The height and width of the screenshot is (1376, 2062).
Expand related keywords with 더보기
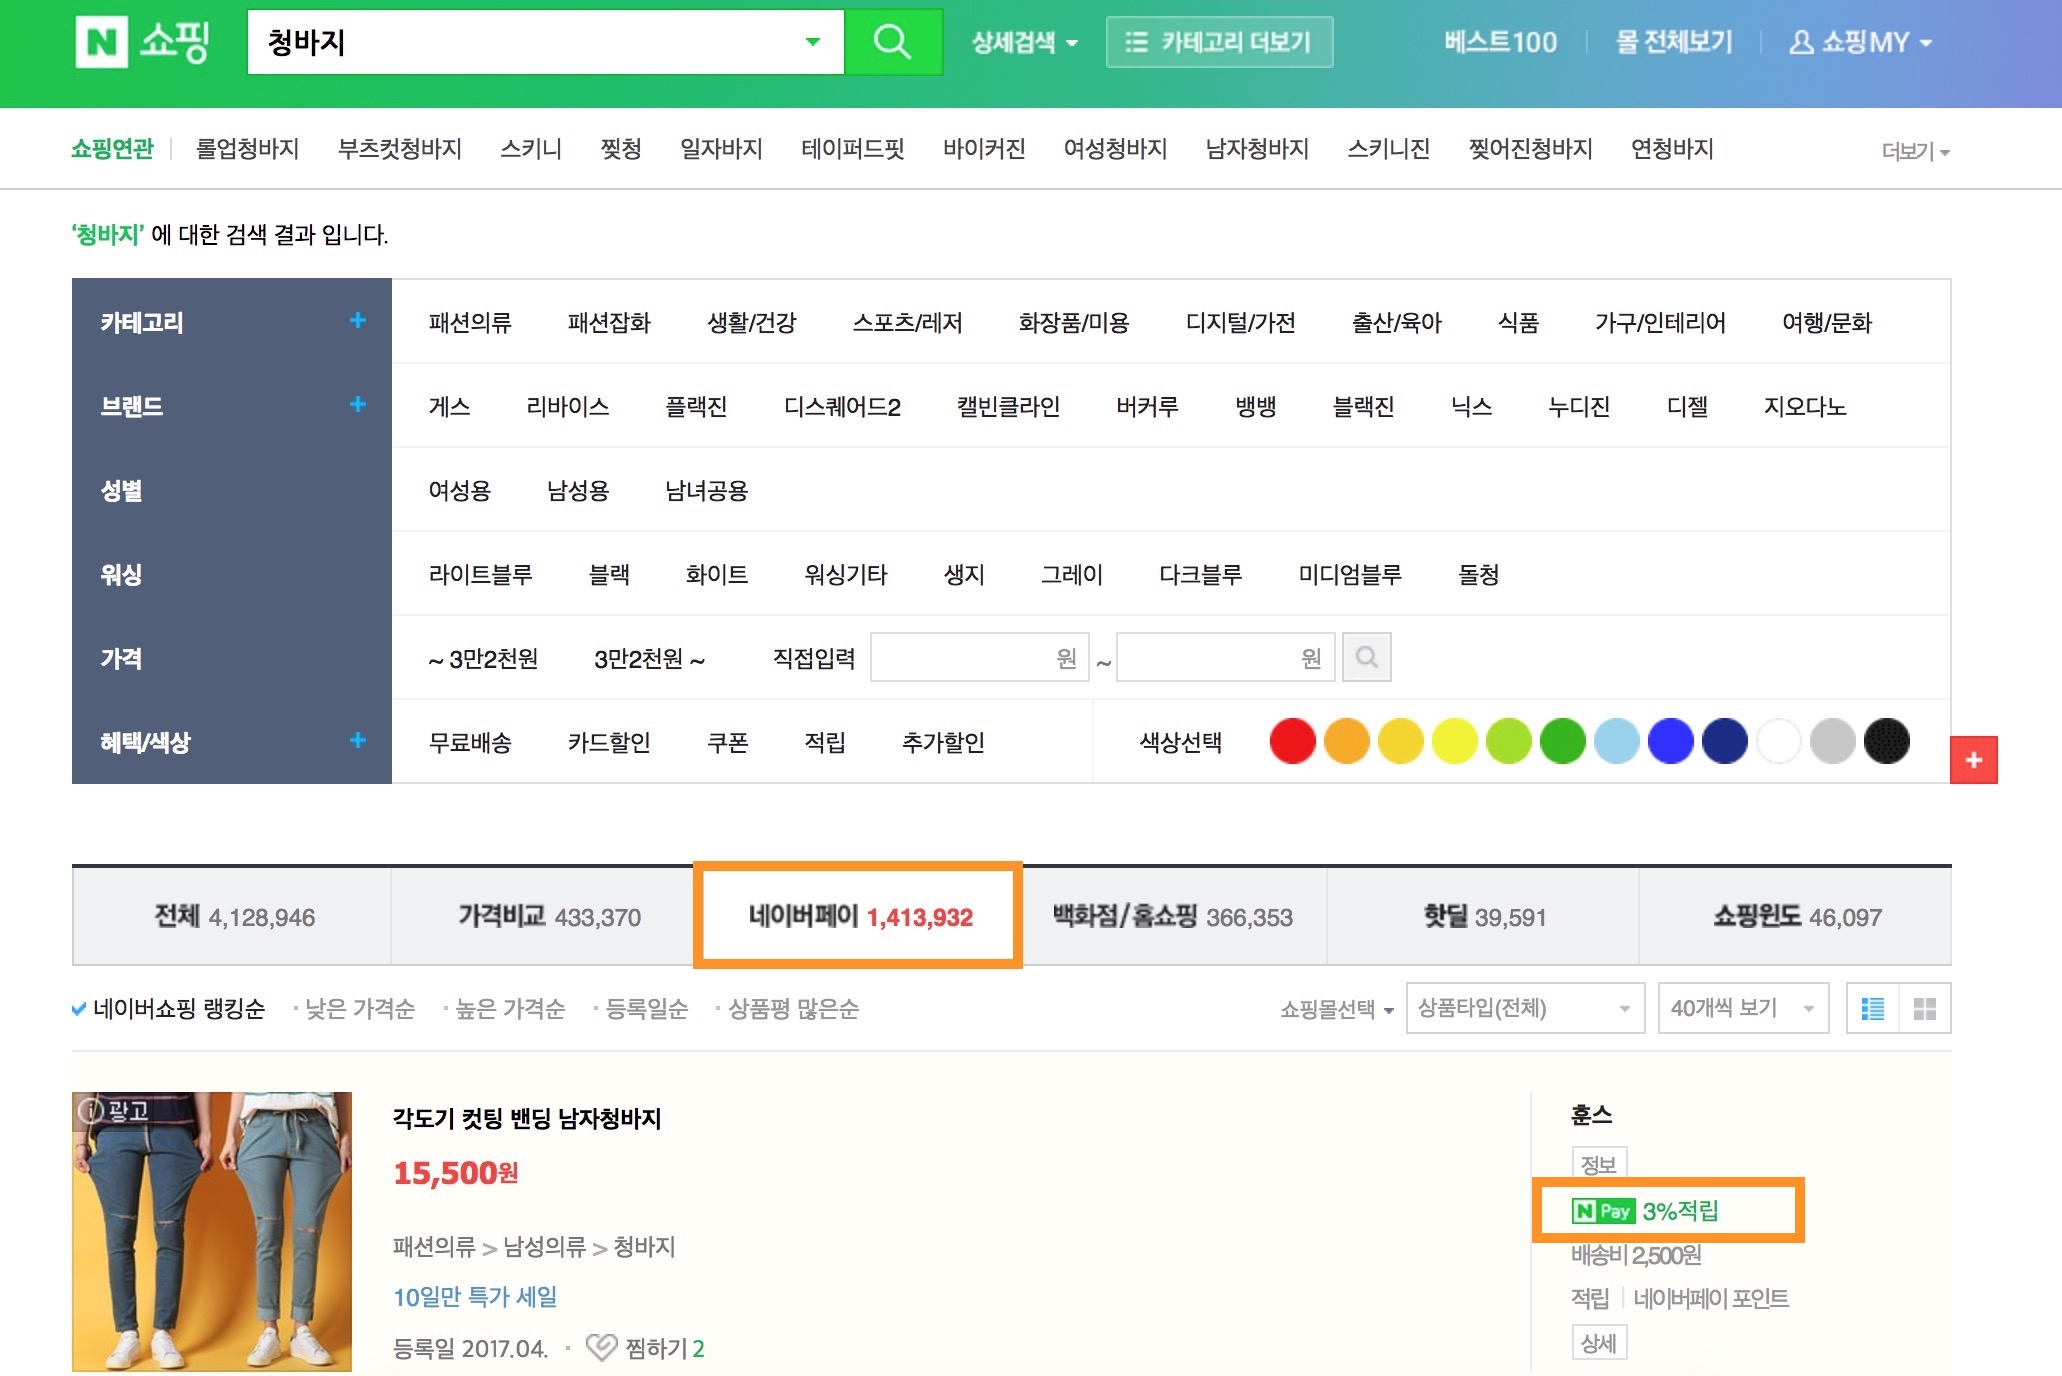point(1915,151)
